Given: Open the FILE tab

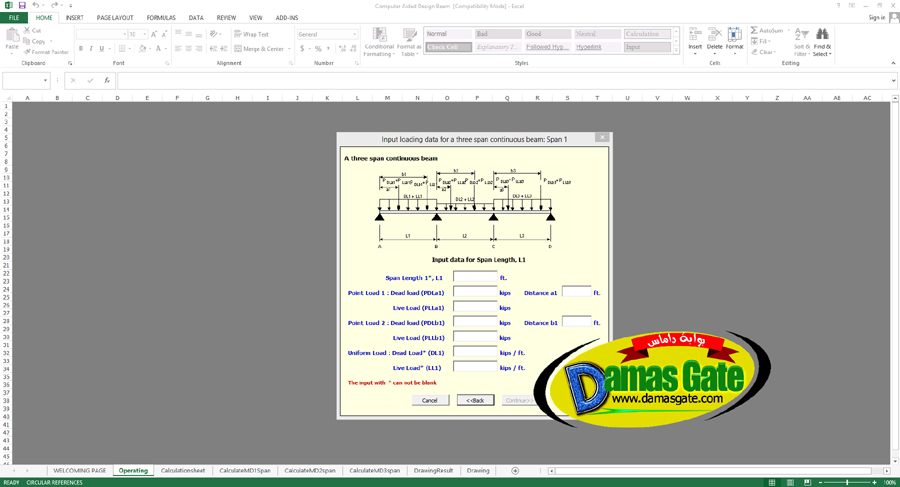Looking at the screenshot, I should 14,18.
